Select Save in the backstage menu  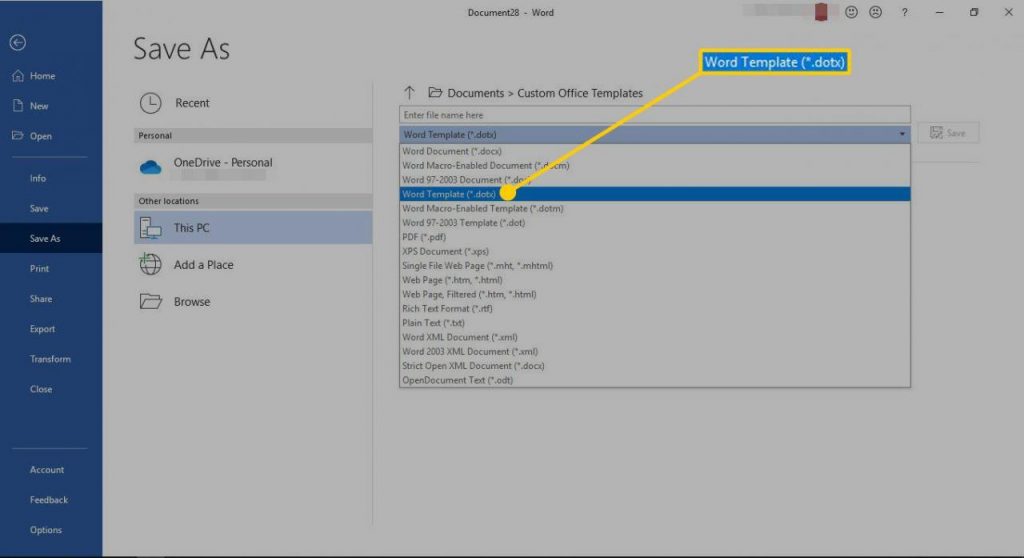coord(39,208)
